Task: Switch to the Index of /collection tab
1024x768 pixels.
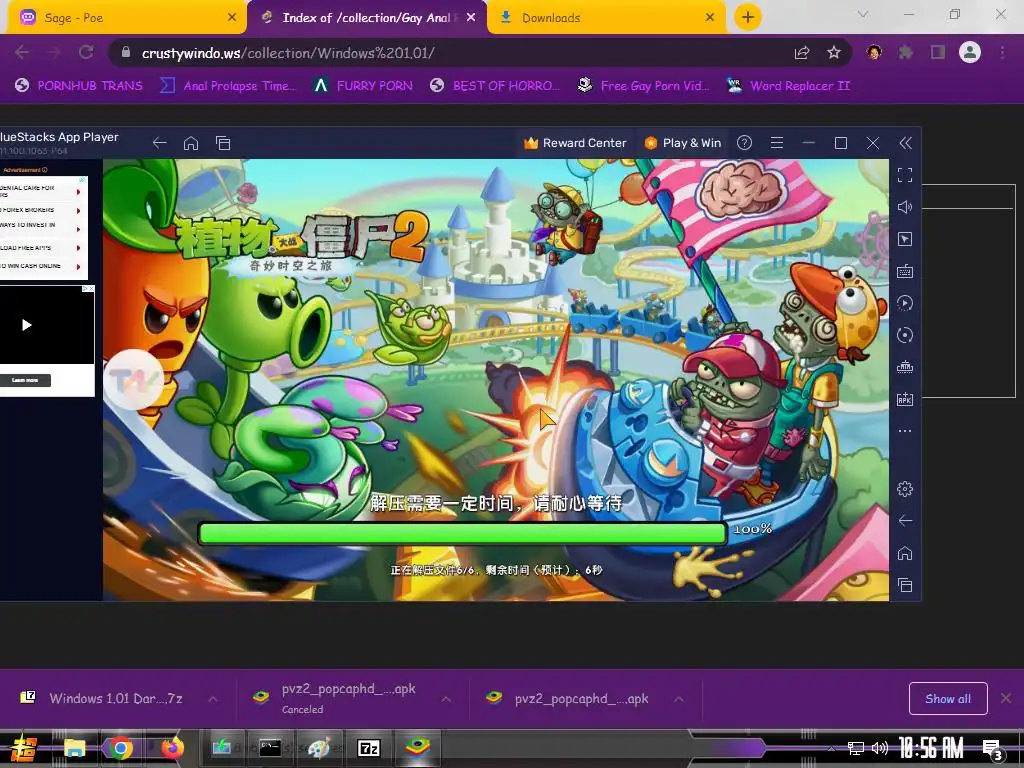Action: [366, 18]
